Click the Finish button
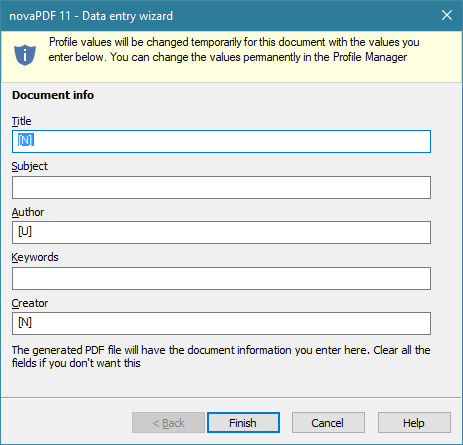This screenshot has width=463, height=445. click(243, 423)
